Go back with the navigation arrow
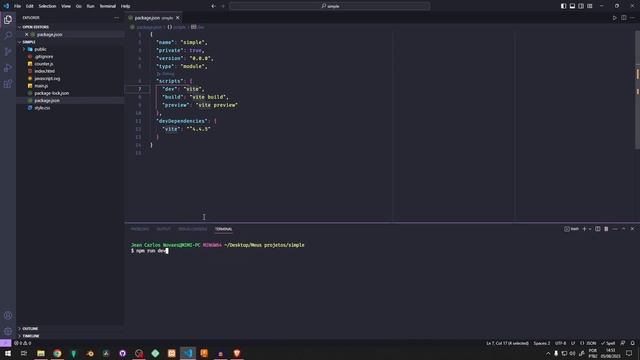640x360 pixels. [213, 6]
